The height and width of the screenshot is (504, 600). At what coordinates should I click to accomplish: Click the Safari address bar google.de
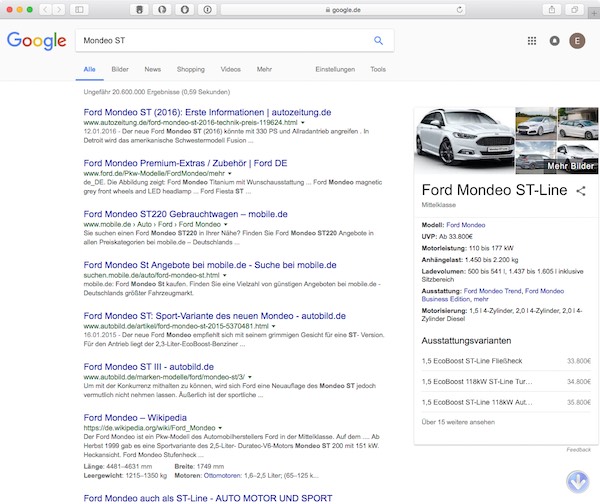click(343, 10)
